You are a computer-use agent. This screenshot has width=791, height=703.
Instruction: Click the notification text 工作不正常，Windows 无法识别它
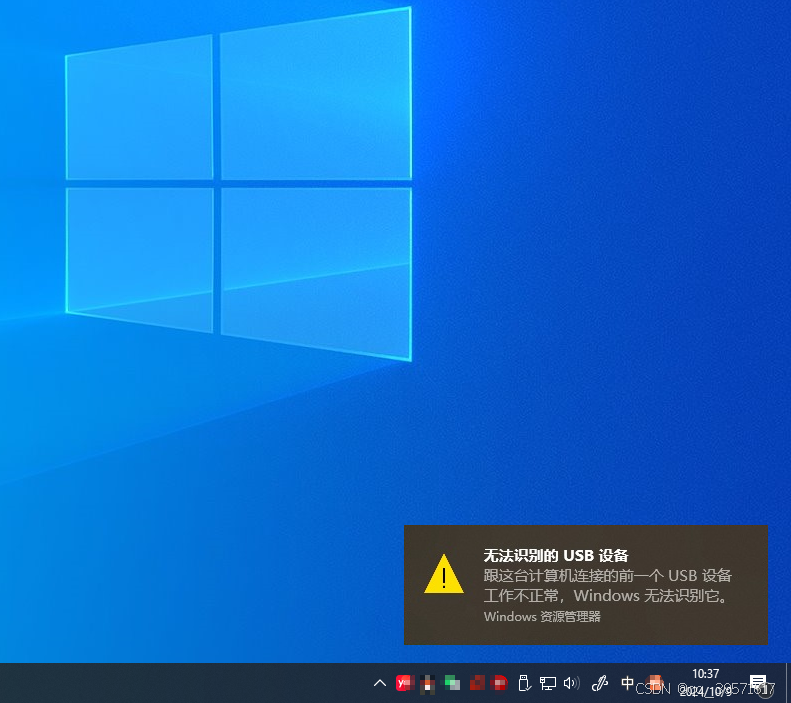[x=607, y=596]
